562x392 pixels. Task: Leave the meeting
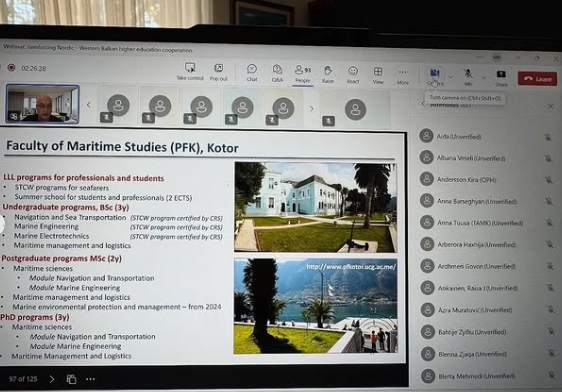(537, 79)
